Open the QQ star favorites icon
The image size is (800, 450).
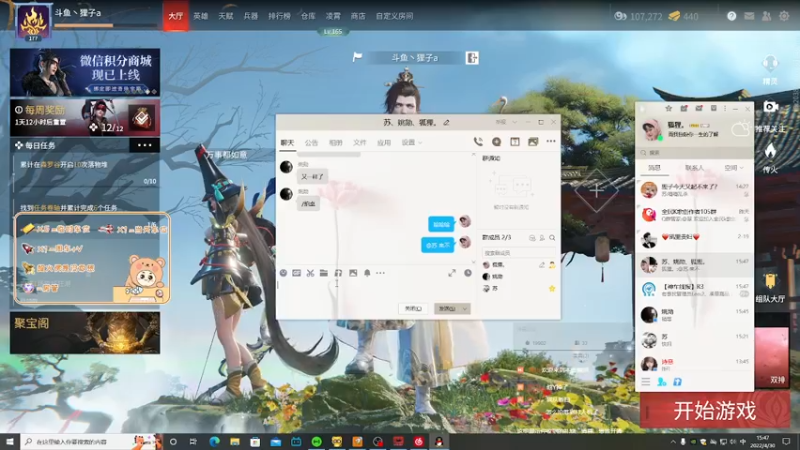[x=668, y=108]
